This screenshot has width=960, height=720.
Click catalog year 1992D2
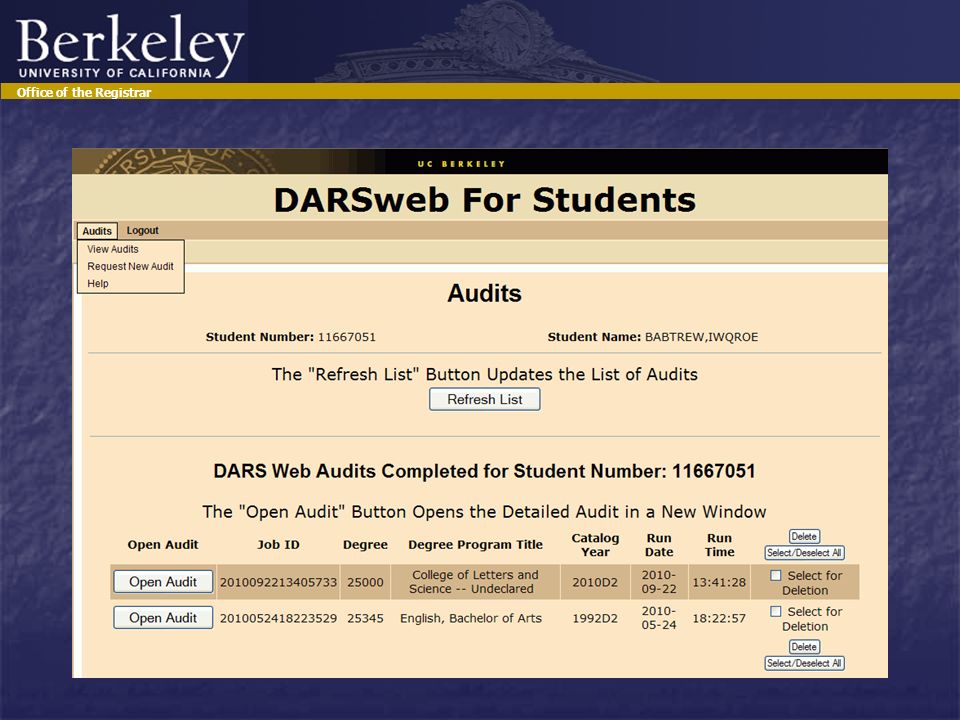coord(595,618)
